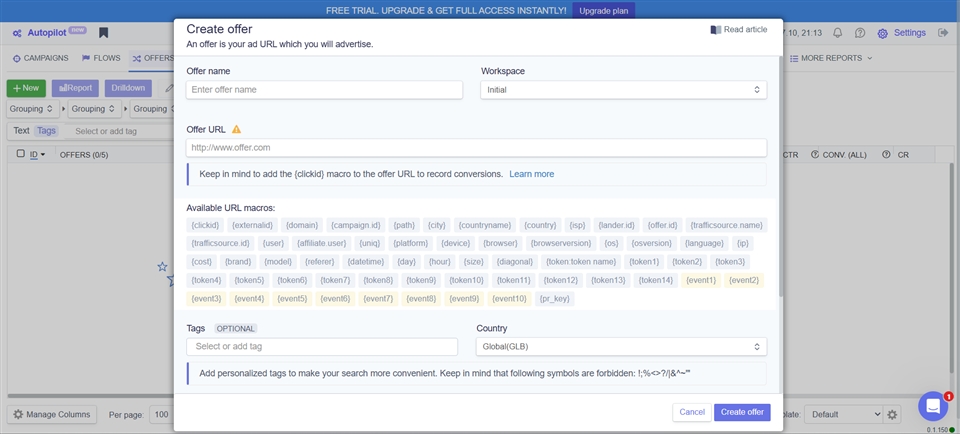Click the template gear icon beside Default
Image resolution: width=960 pixels, height=434 pixels.
[x=893, y=414]
